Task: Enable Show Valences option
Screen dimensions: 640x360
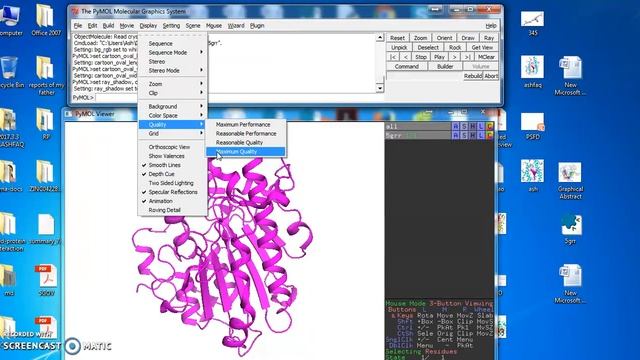Action: pyautogui.click(x=167, y=156)
